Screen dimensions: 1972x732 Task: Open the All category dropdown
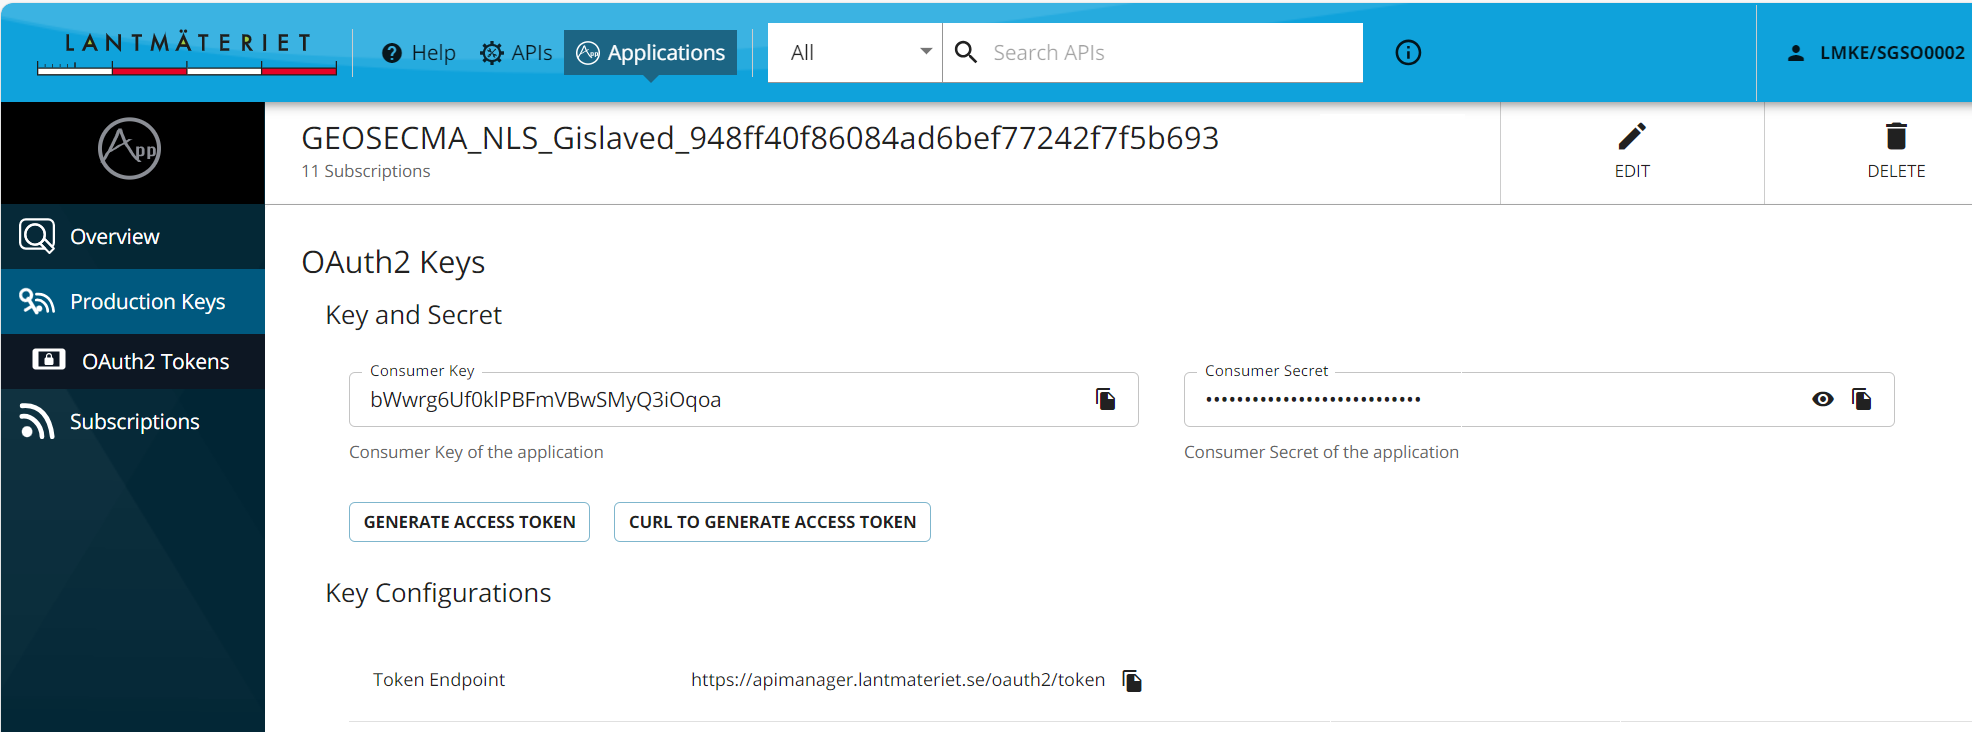pyautogui.click(x=856, y=53)
